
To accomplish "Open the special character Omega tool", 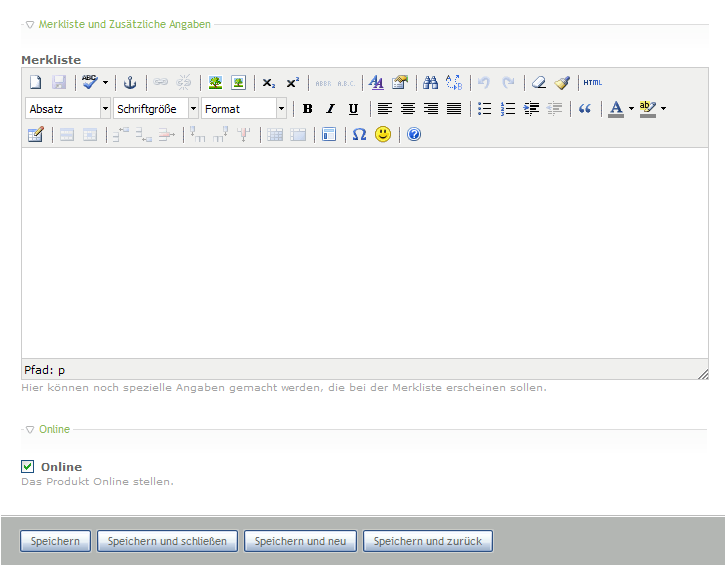I will pos(359,134).
